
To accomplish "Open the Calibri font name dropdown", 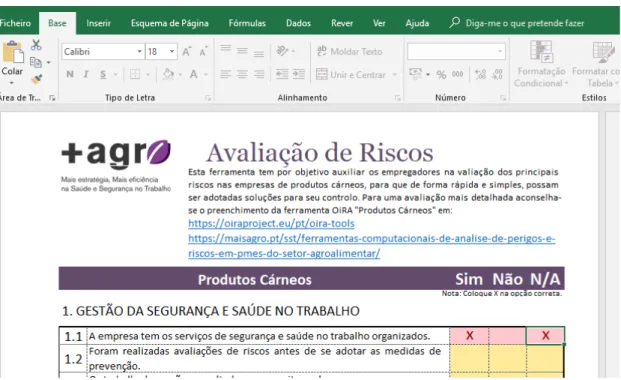I will 139,52.
